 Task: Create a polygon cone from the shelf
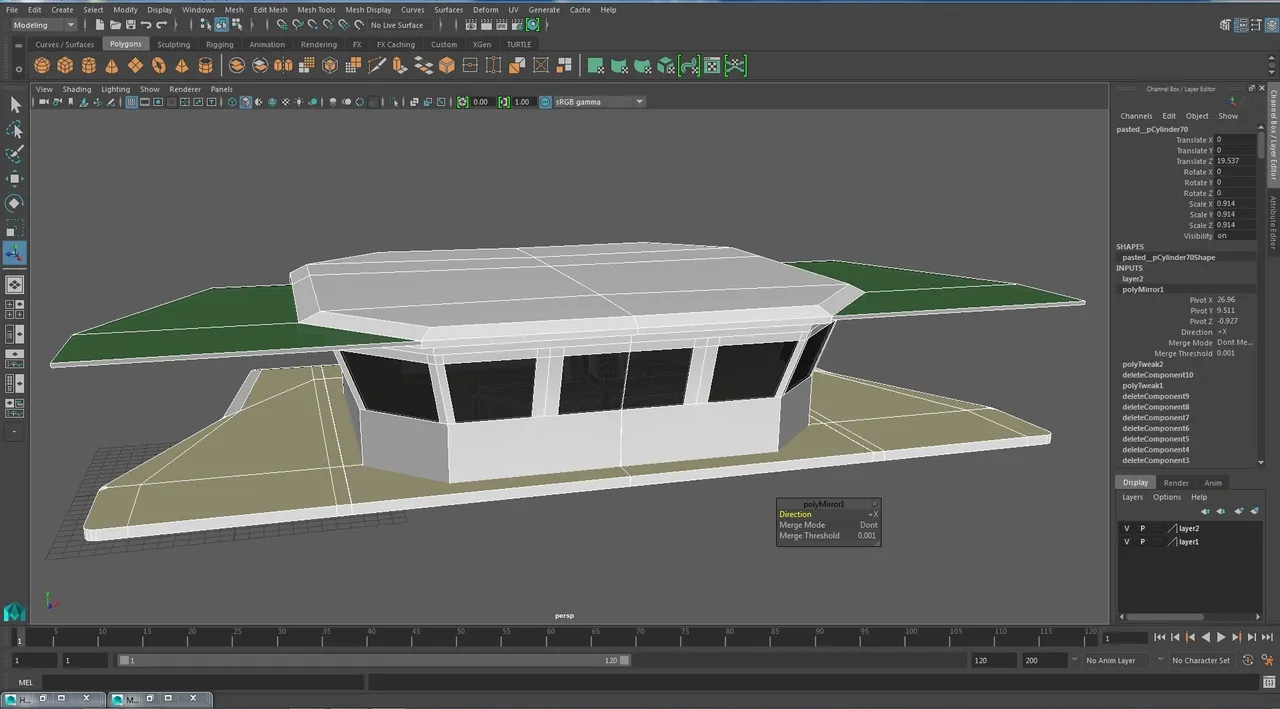coord(112,66)
